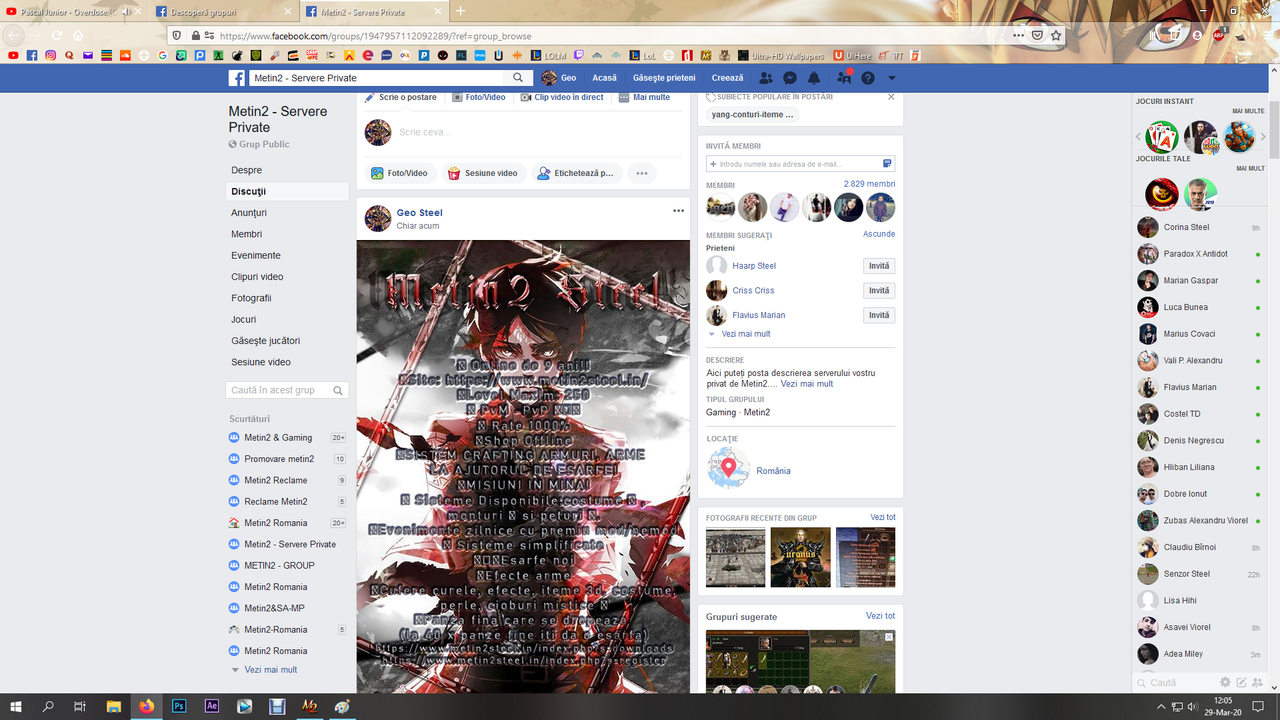Click the search magnifier in Facebook search bar
The height and width of the screenshot is (720, 1280).
518,78
